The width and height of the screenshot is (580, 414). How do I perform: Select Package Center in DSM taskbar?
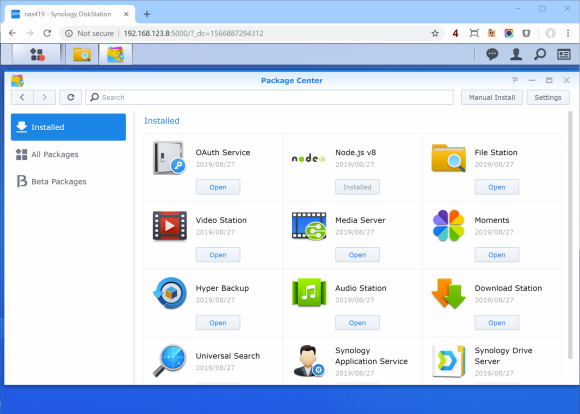point(115,54)
